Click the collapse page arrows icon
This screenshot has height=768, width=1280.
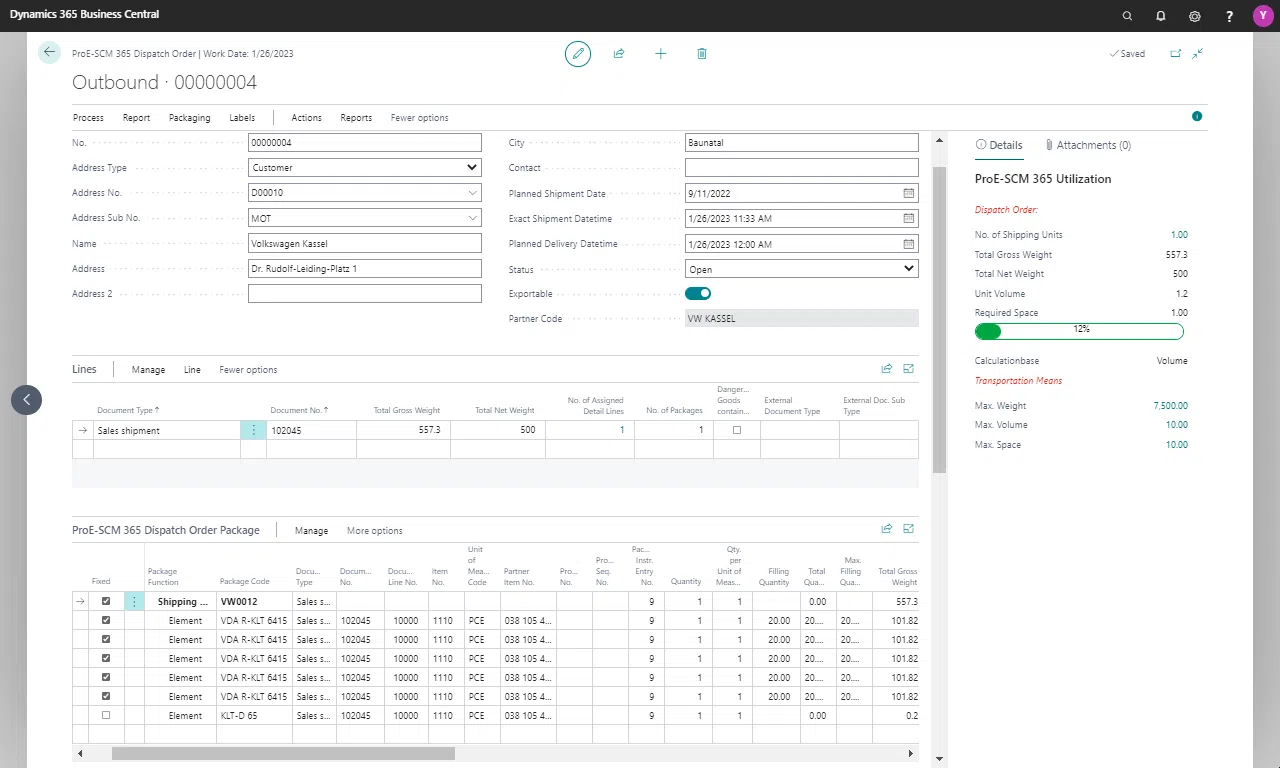click(1198, 54)
